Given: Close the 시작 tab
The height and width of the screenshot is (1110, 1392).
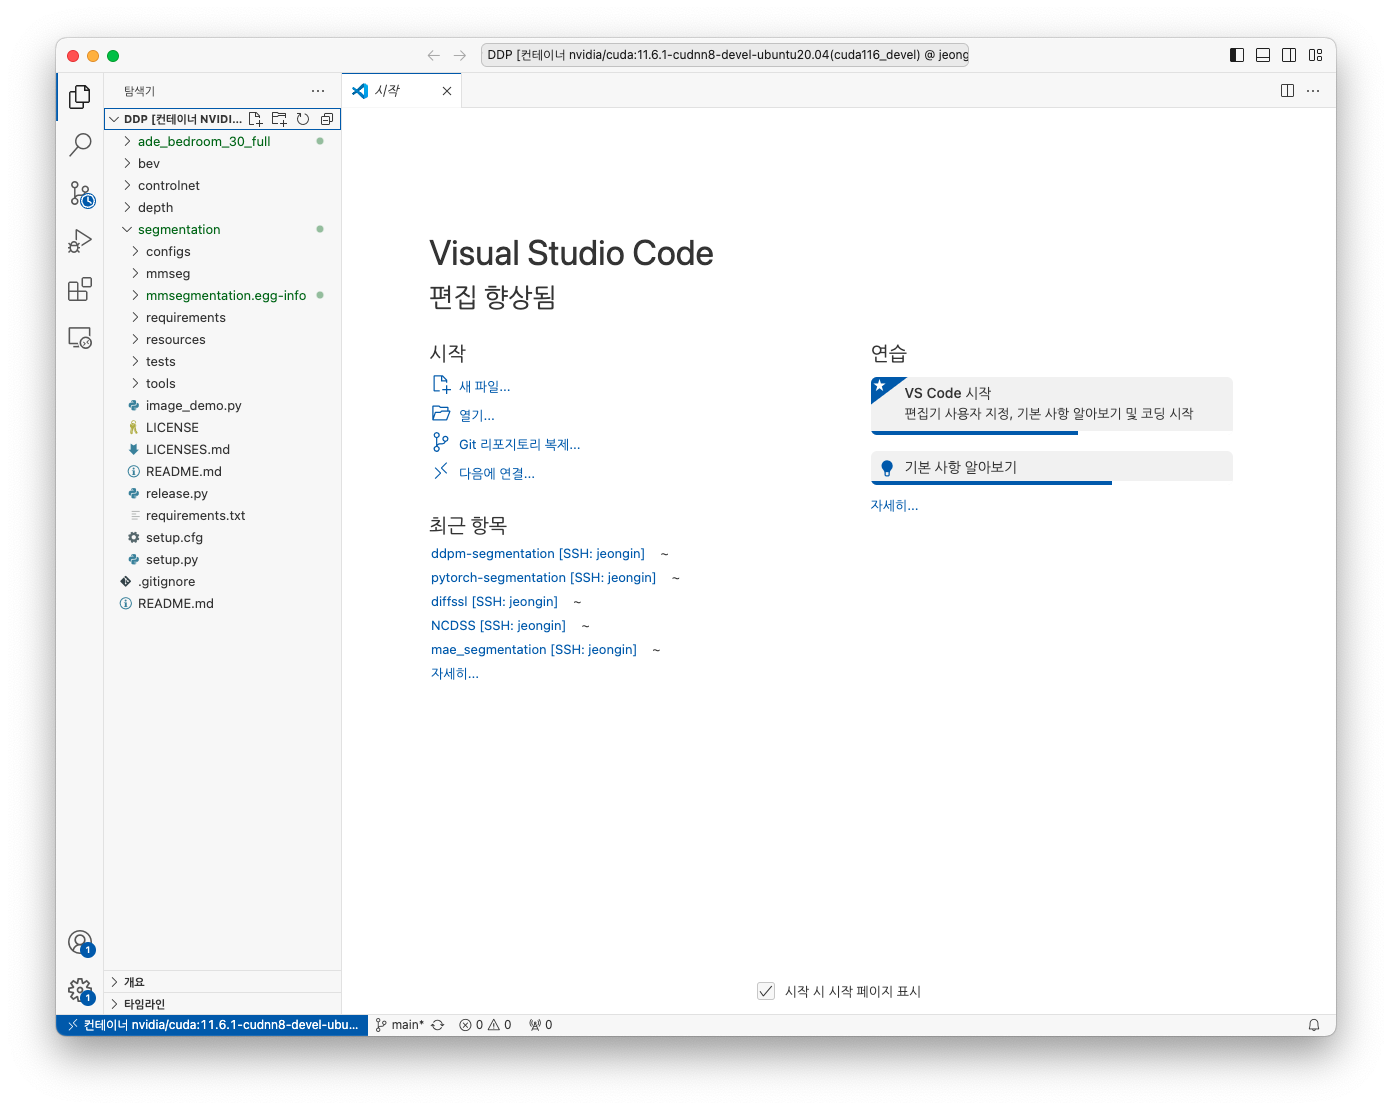Looking at the screenshot, I should click(447, 91).
